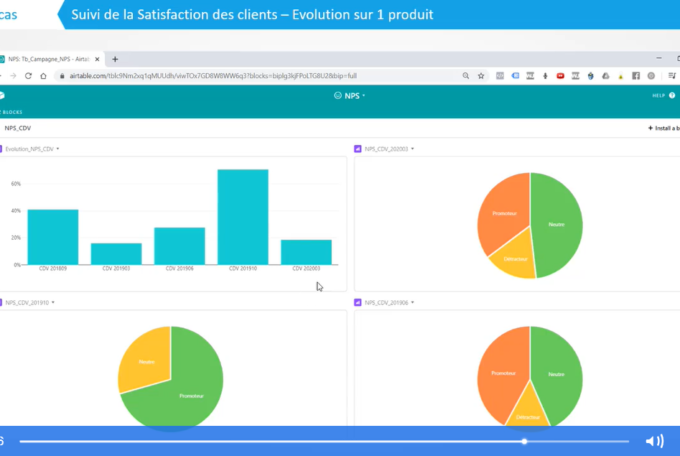
Task: Click the 40% axis label
Action: click(16, 211)
